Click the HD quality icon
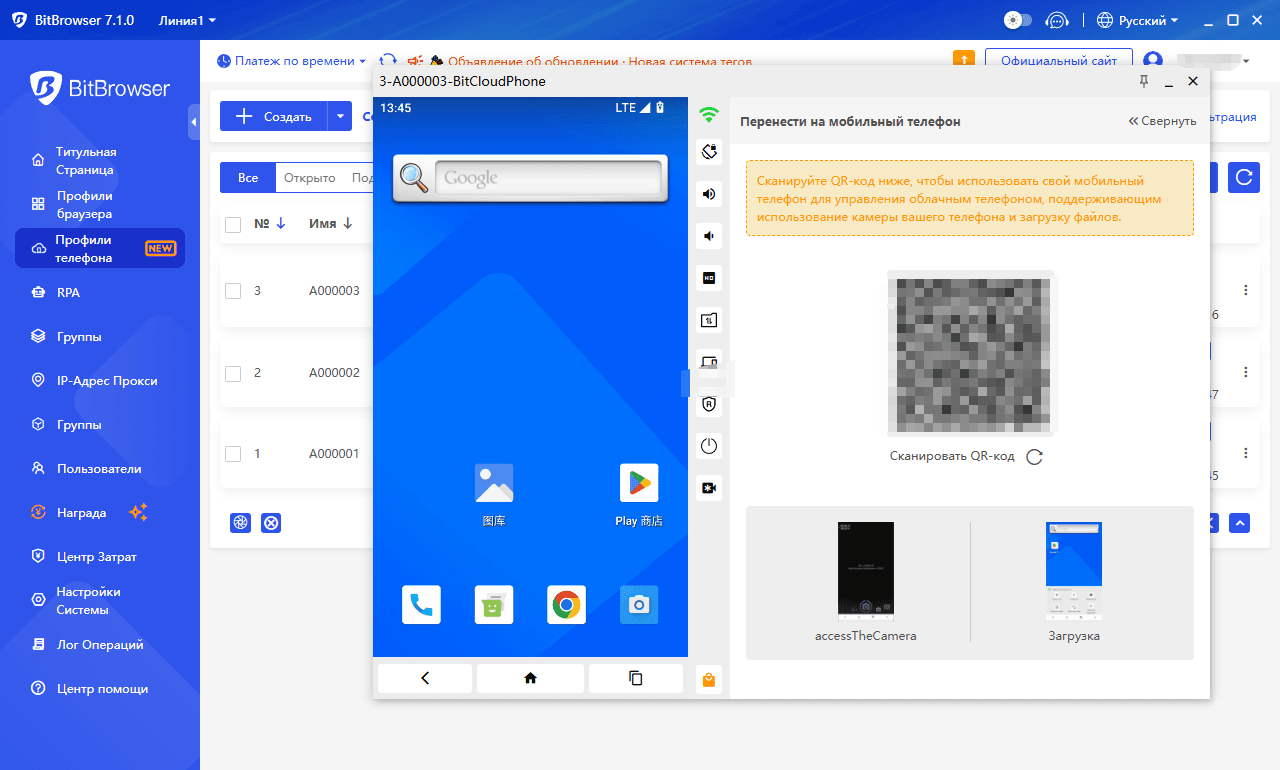The width and height of the screenshot is (1280, 770). click(709, 278)
